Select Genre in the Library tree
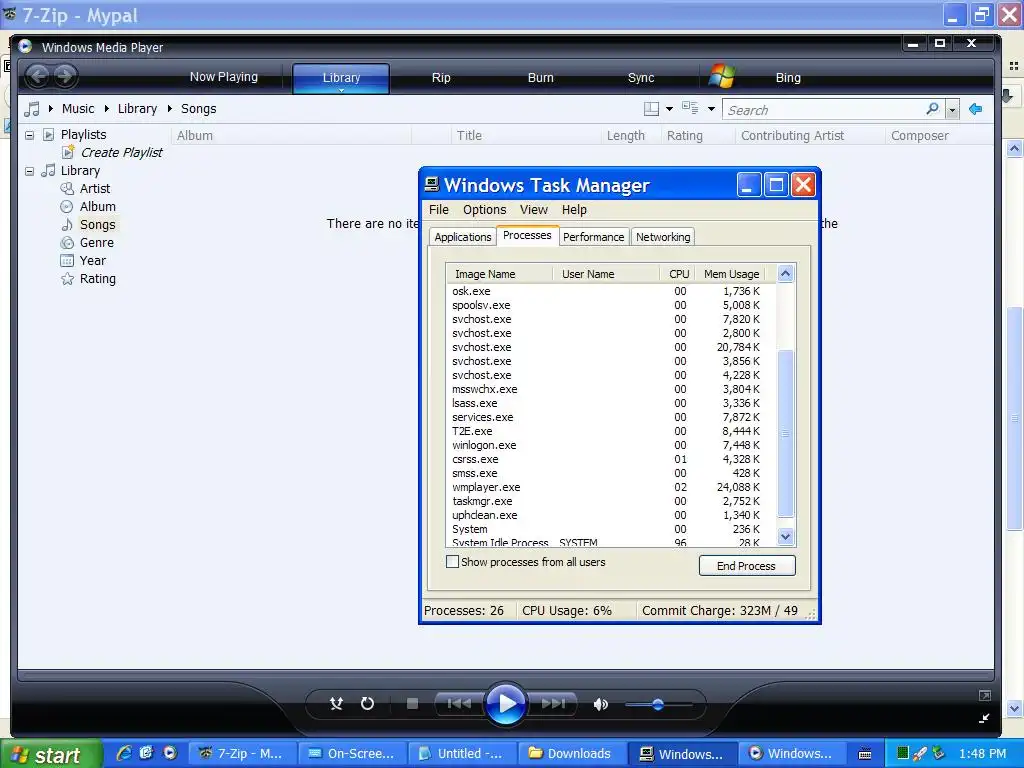Screen dimensions: 1024x768 pos(97,242)
